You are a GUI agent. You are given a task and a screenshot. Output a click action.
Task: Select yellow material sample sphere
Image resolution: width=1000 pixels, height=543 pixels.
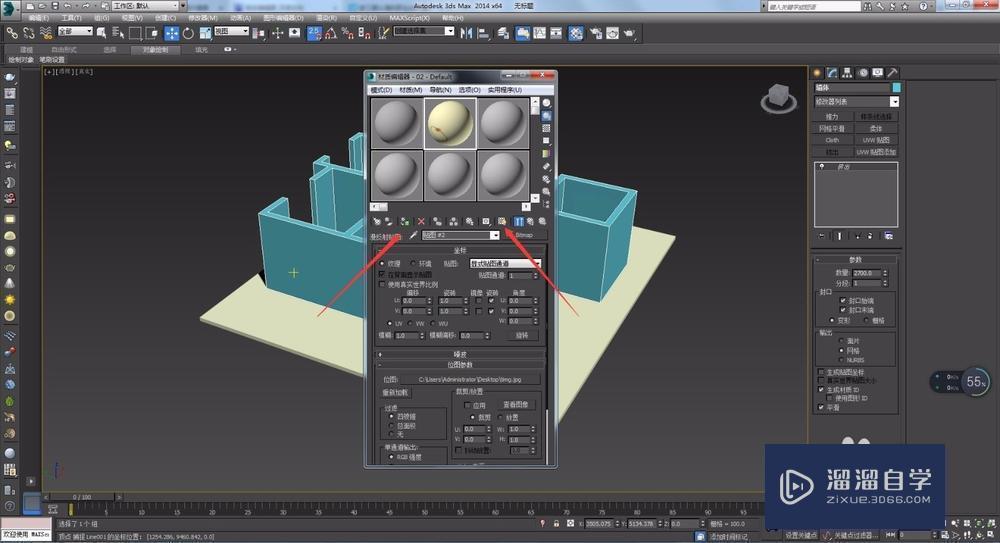(450, 123)
